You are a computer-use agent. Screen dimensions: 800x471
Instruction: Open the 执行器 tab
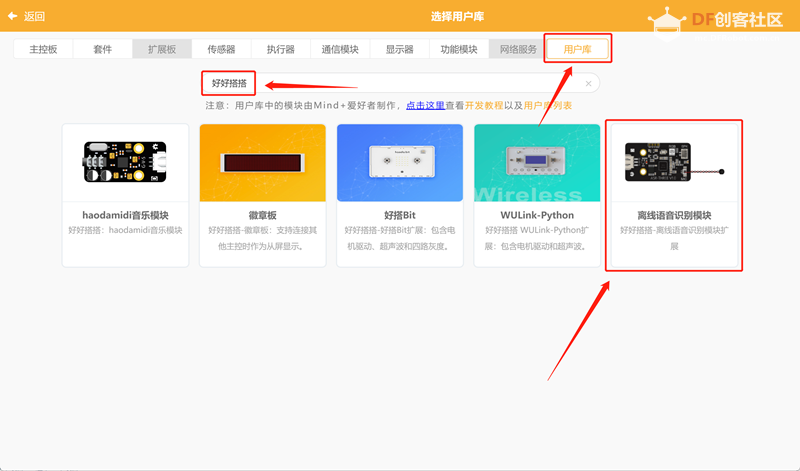point(281,49)
